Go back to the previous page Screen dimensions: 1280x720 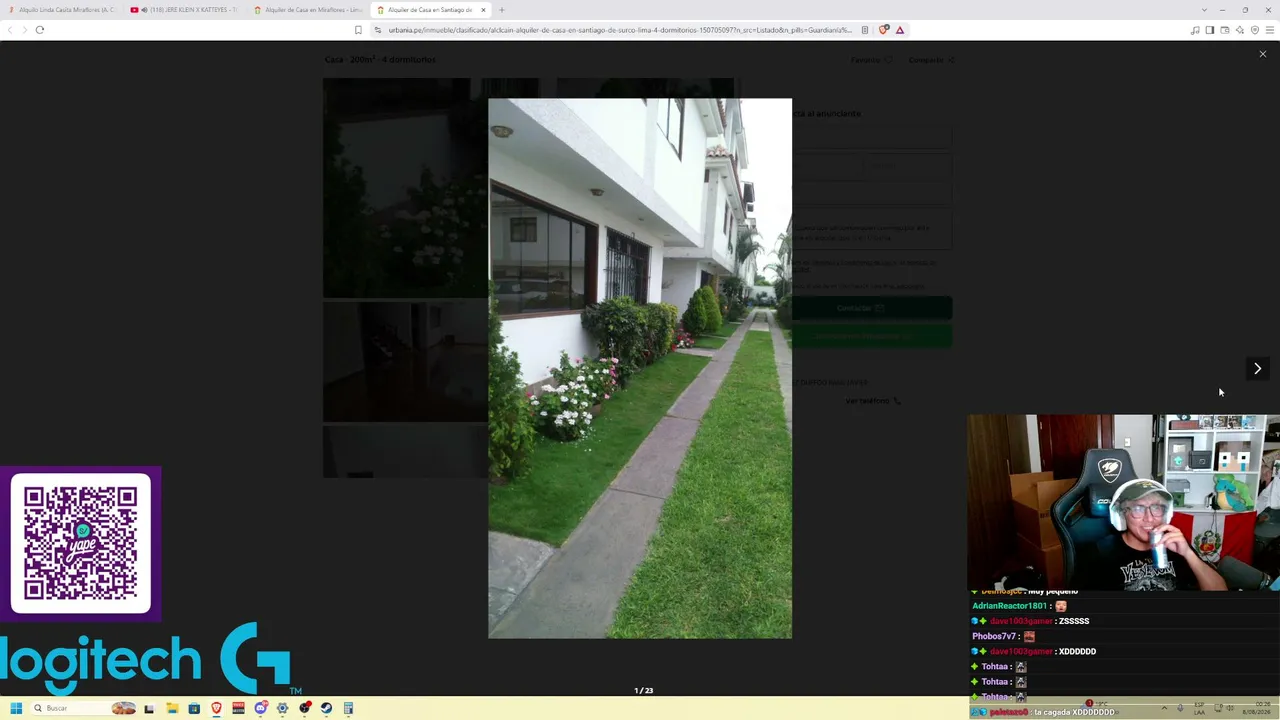(x=10, y=30)
